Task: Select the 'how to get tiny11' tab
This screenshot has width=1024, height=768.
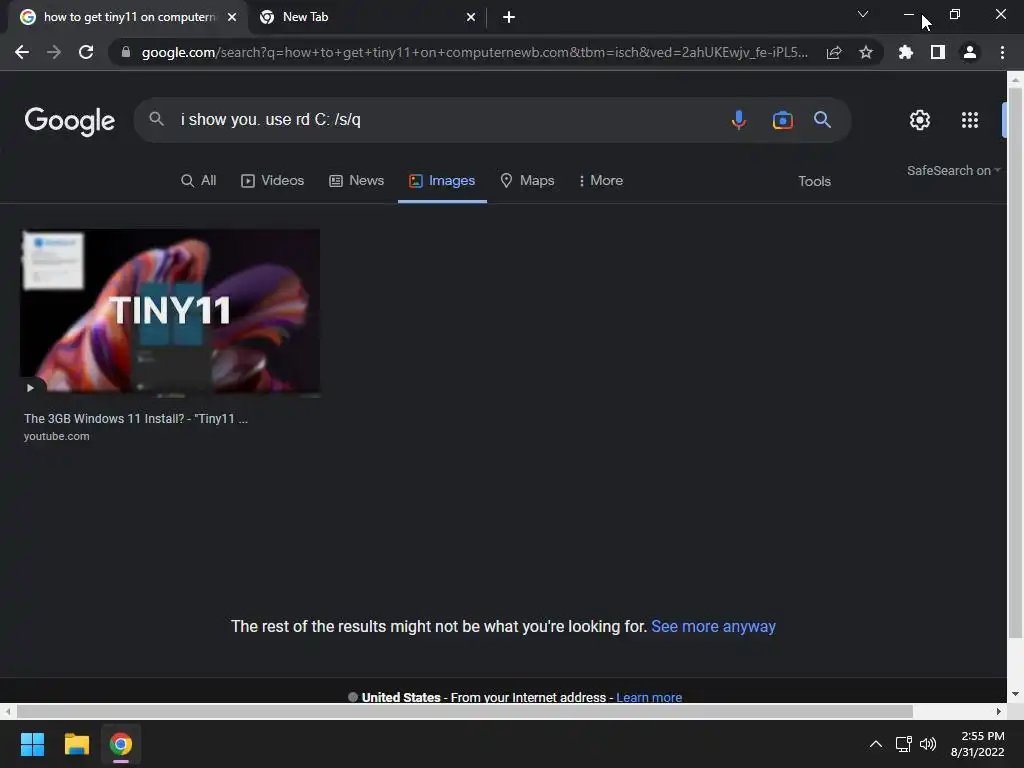Action: tap(127, 17)
